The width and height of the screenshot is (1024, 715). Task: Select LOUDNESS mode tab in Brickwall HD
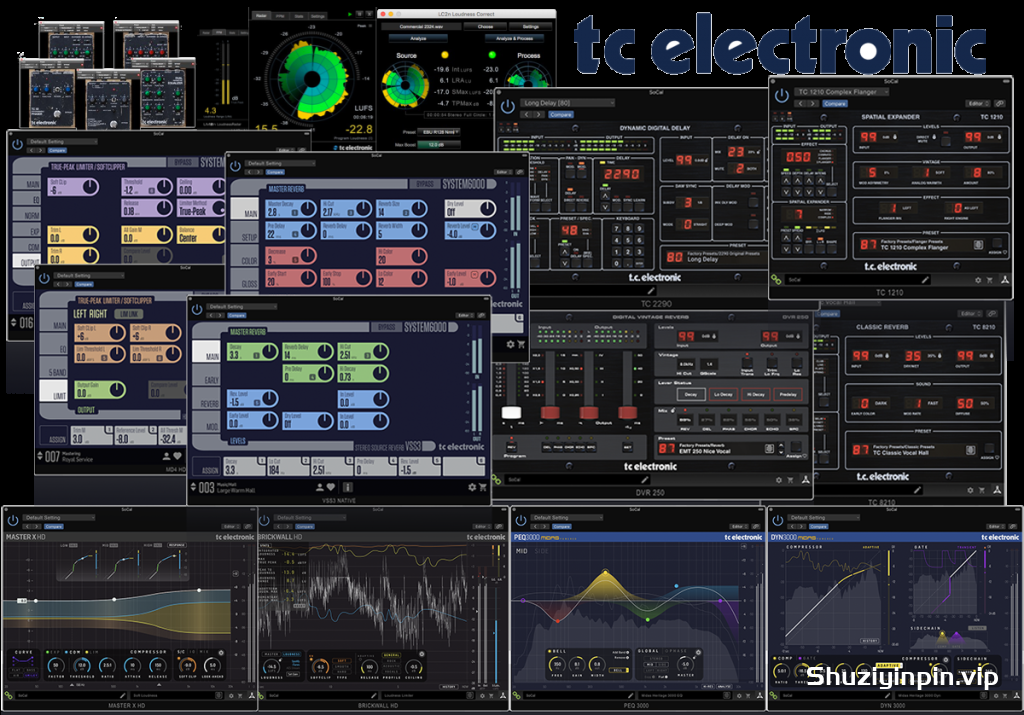click(x=291, y=654)
